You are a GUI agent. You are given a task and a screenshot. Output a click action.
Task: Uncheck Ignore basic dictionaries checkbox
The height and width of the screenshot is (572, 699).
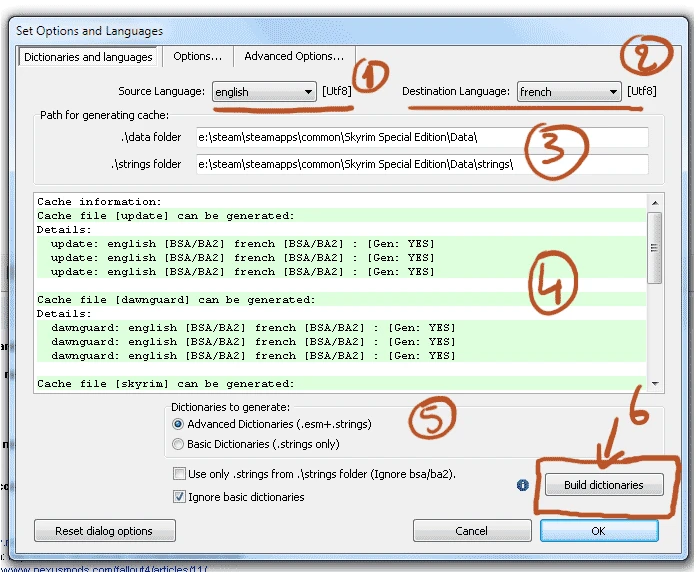pos(179,496)
